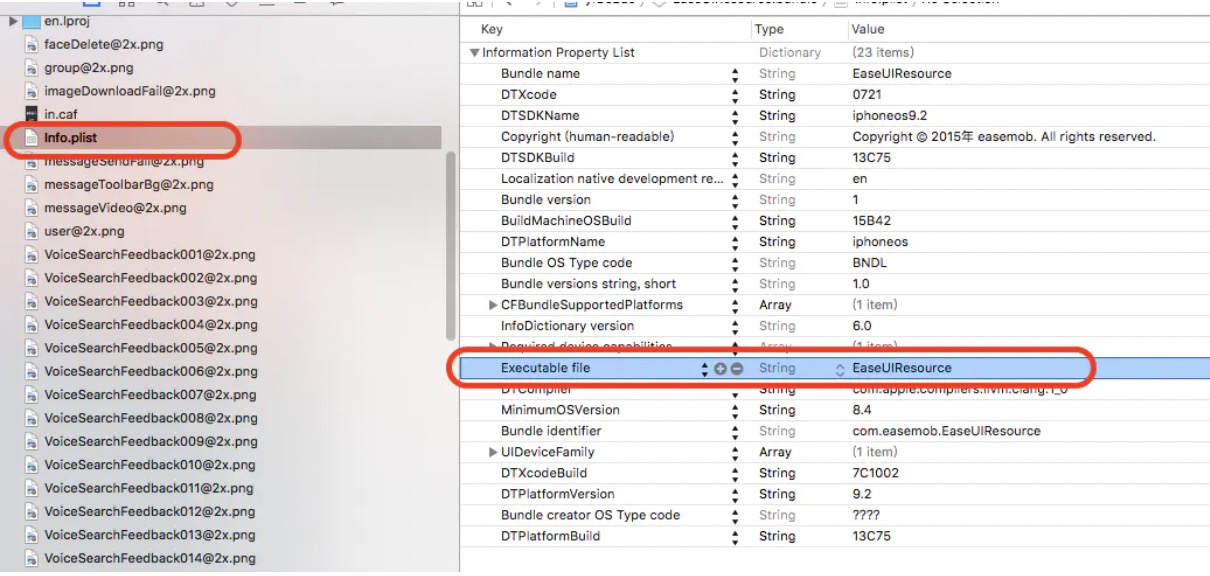Image resolution: width=1210 pixels, height=576 pixels.
Task: Click the DTXcodeBuild value 7C1002
Action: [875, 473]
